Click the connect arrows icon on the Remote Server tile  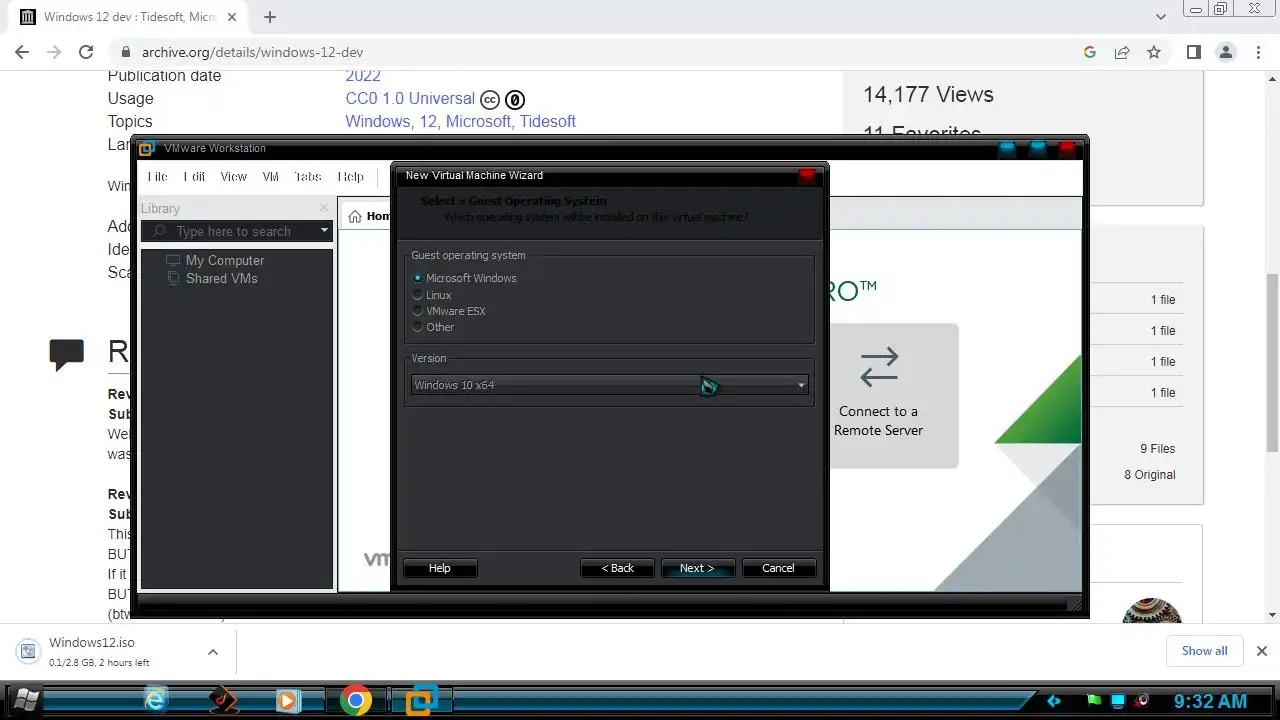[878, 367]
